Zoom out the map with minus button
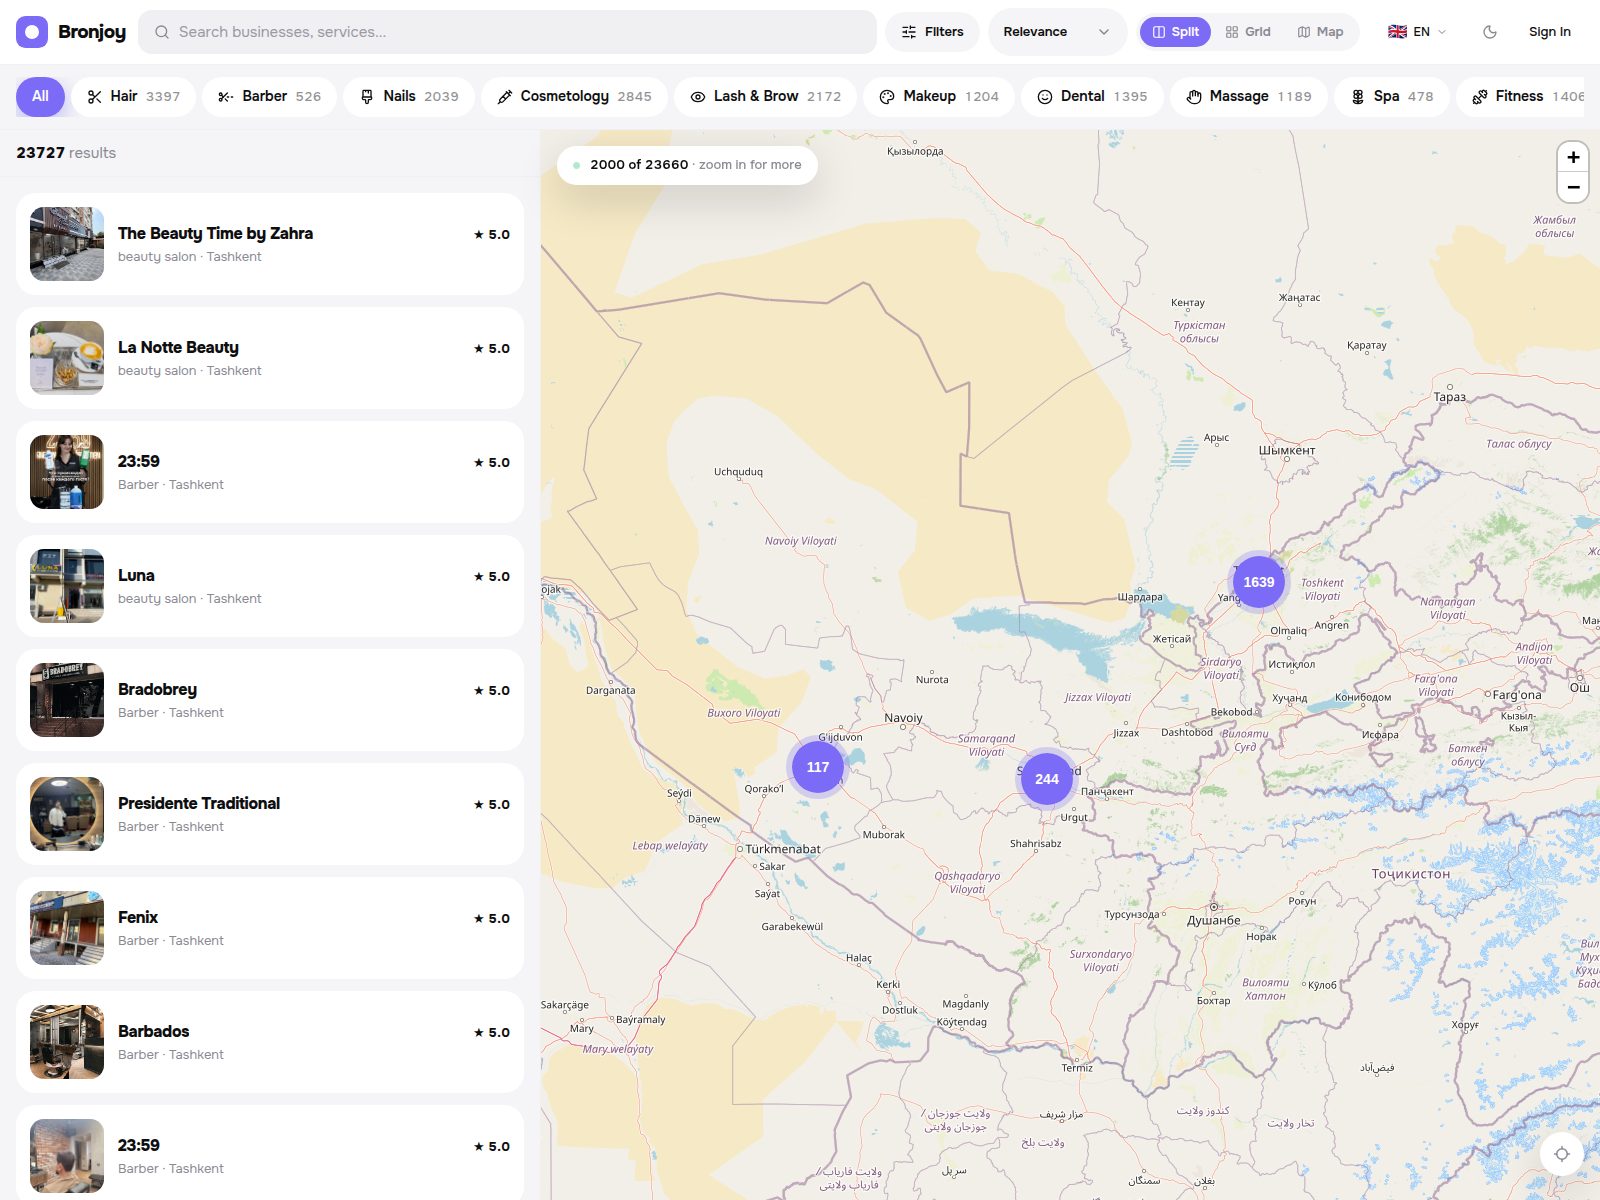Viewport: 1600px width, 1200px height. pyautogui.click(x=1573, y=187)
